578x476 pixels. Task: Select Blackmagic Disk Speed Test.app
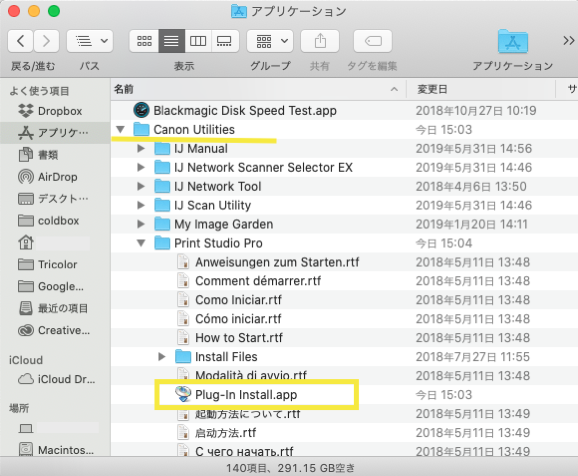(245, 111)
